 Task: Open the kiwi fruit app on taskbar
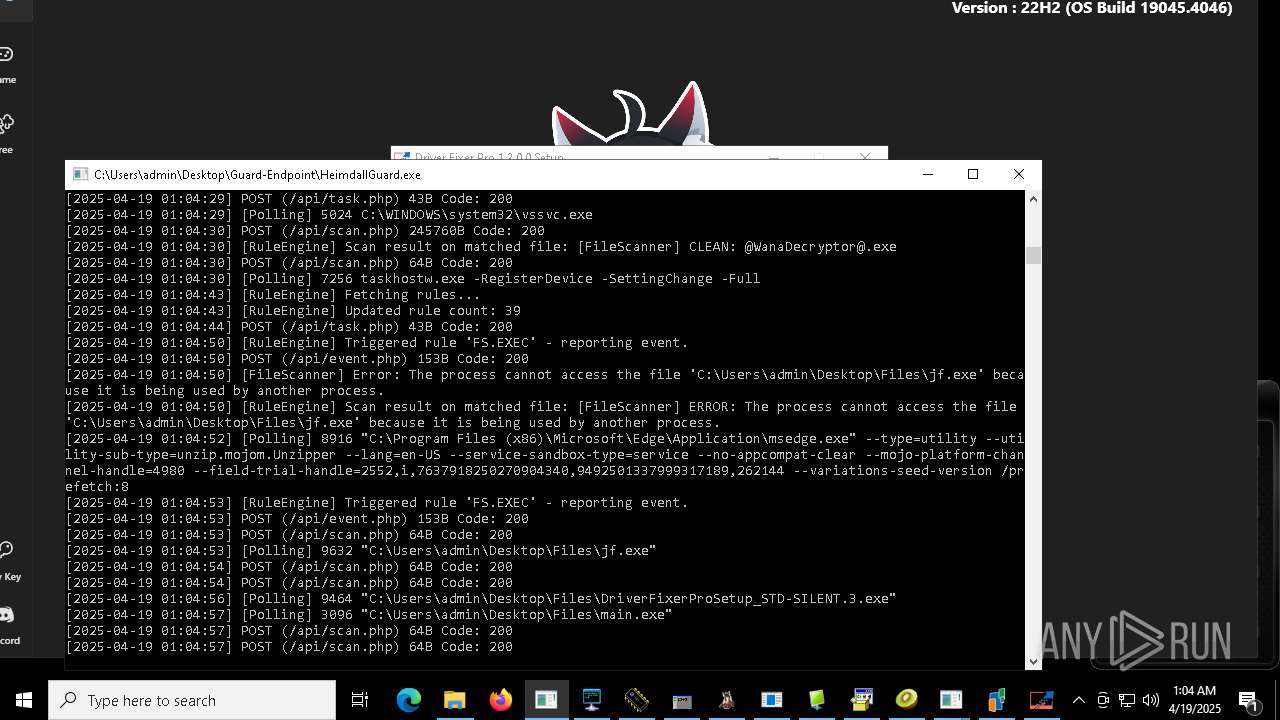coord(907,700)
